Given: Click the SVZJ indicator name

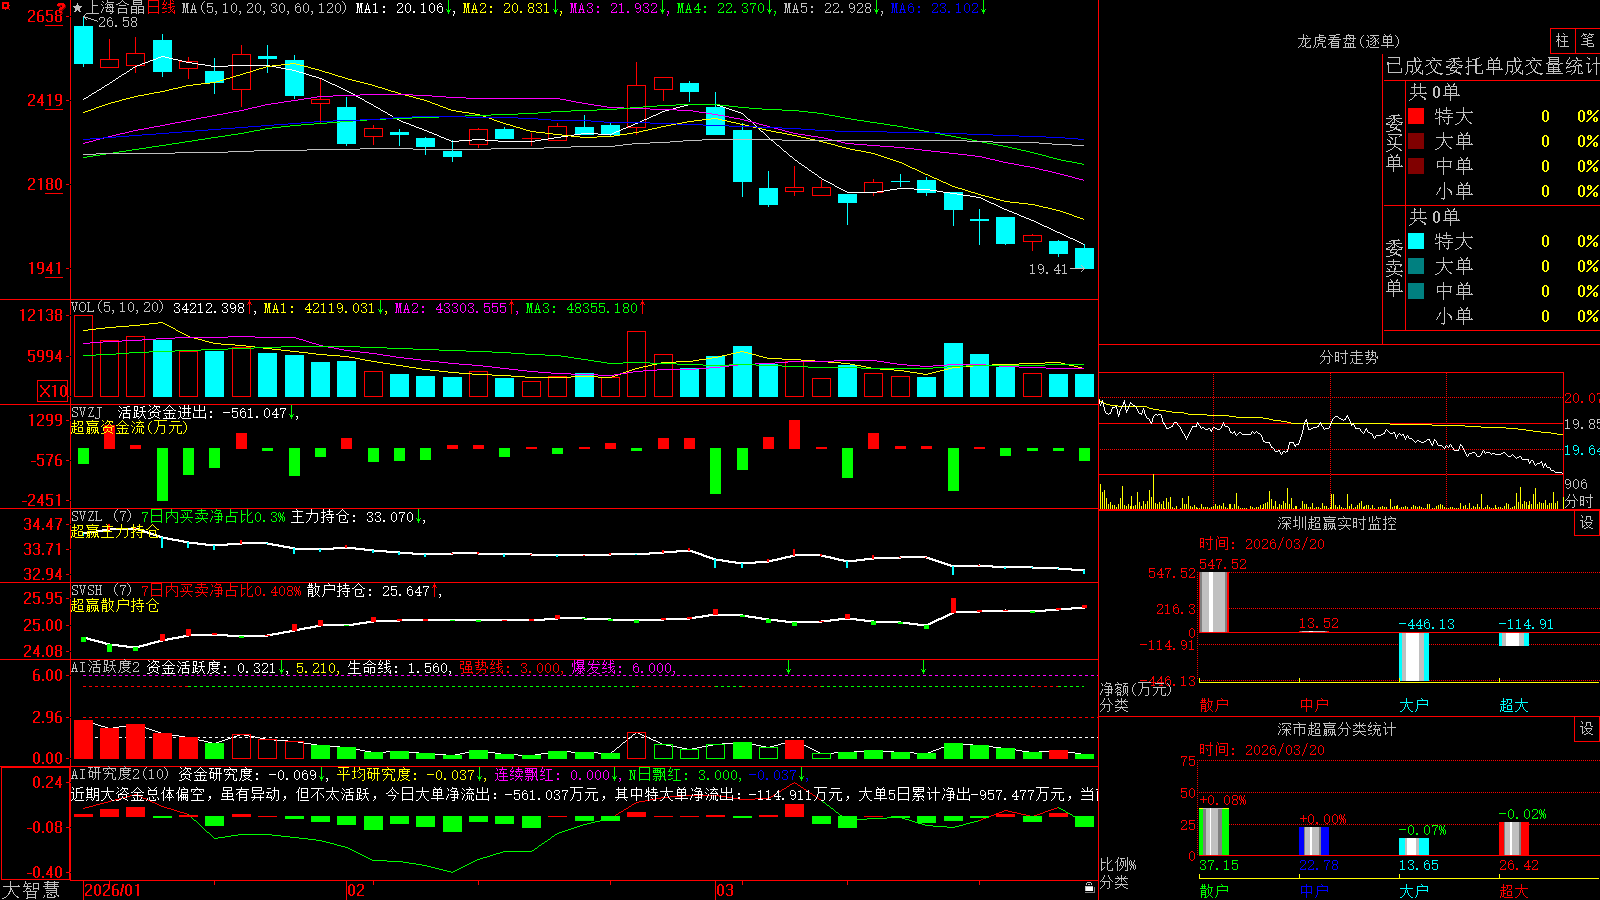Looking at the screenshot, I should pos(86,412).
